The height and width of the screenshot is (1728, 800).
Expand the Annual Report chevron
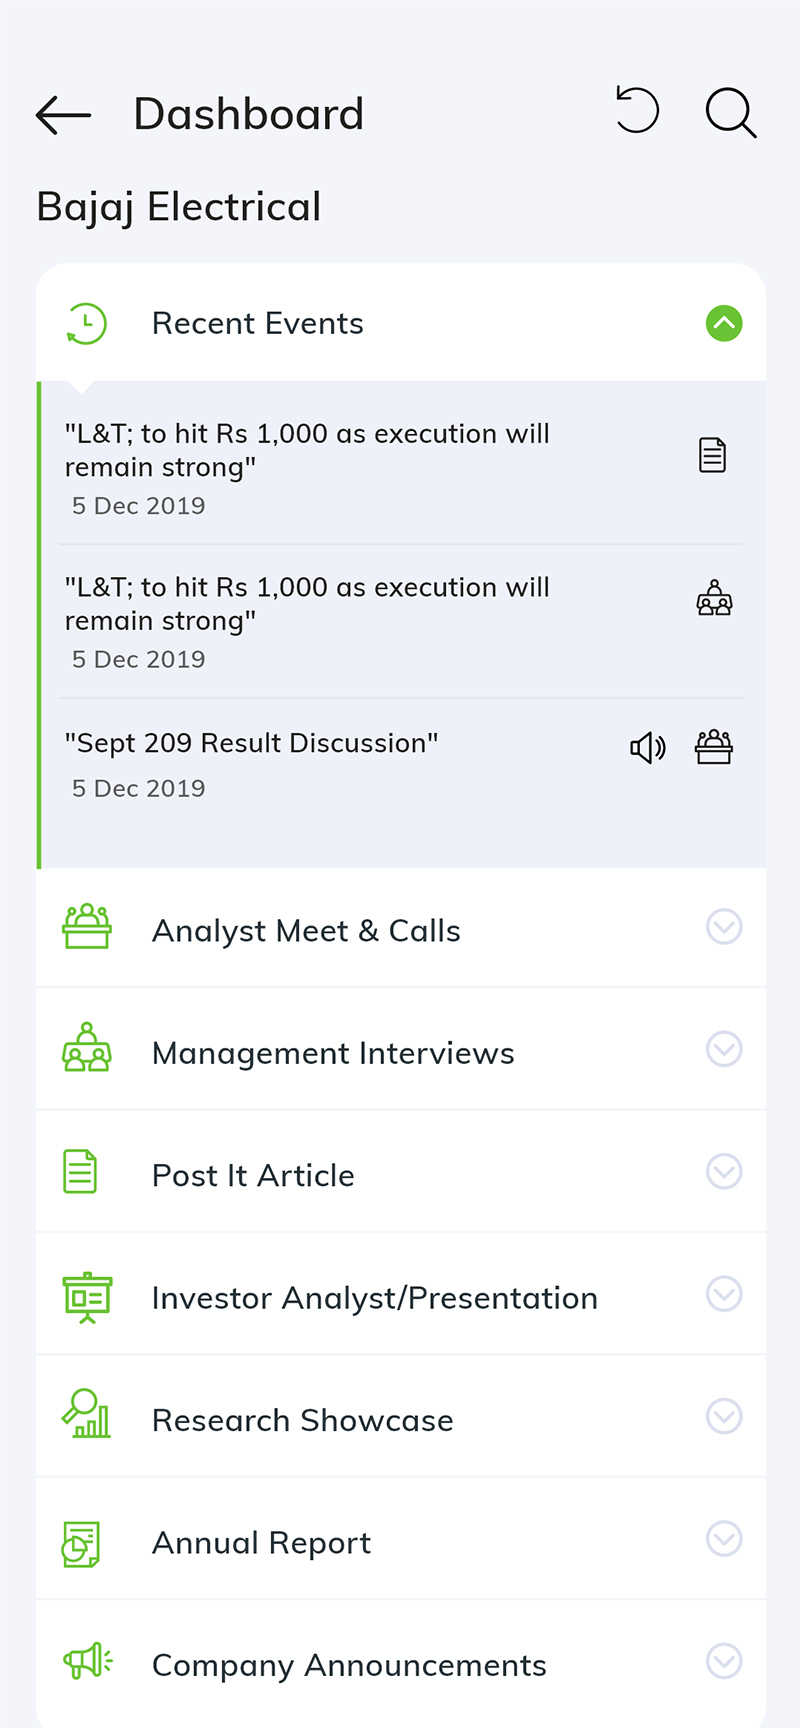[x=724, y=1538]
